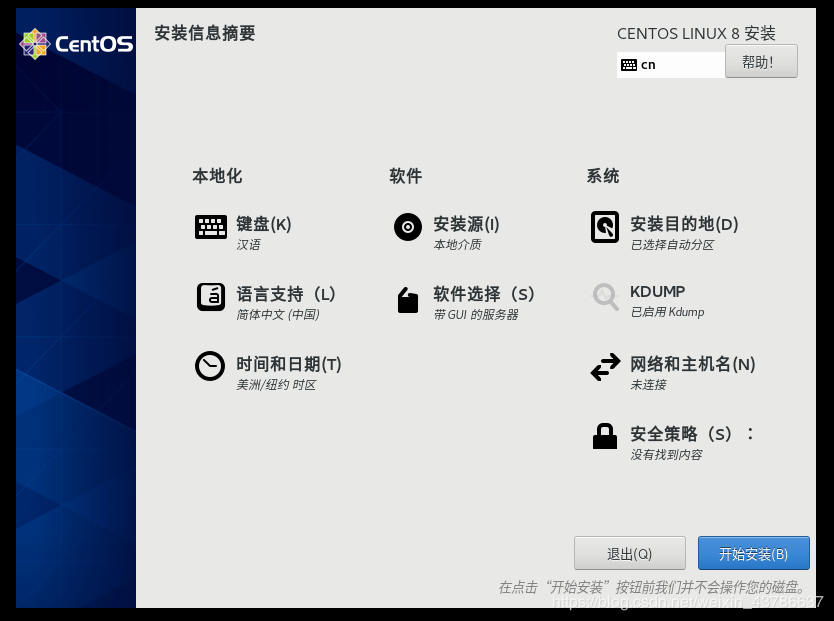Click the cn keyboard layout indicator
Screen dimensions: 834x621
point(671,65)
